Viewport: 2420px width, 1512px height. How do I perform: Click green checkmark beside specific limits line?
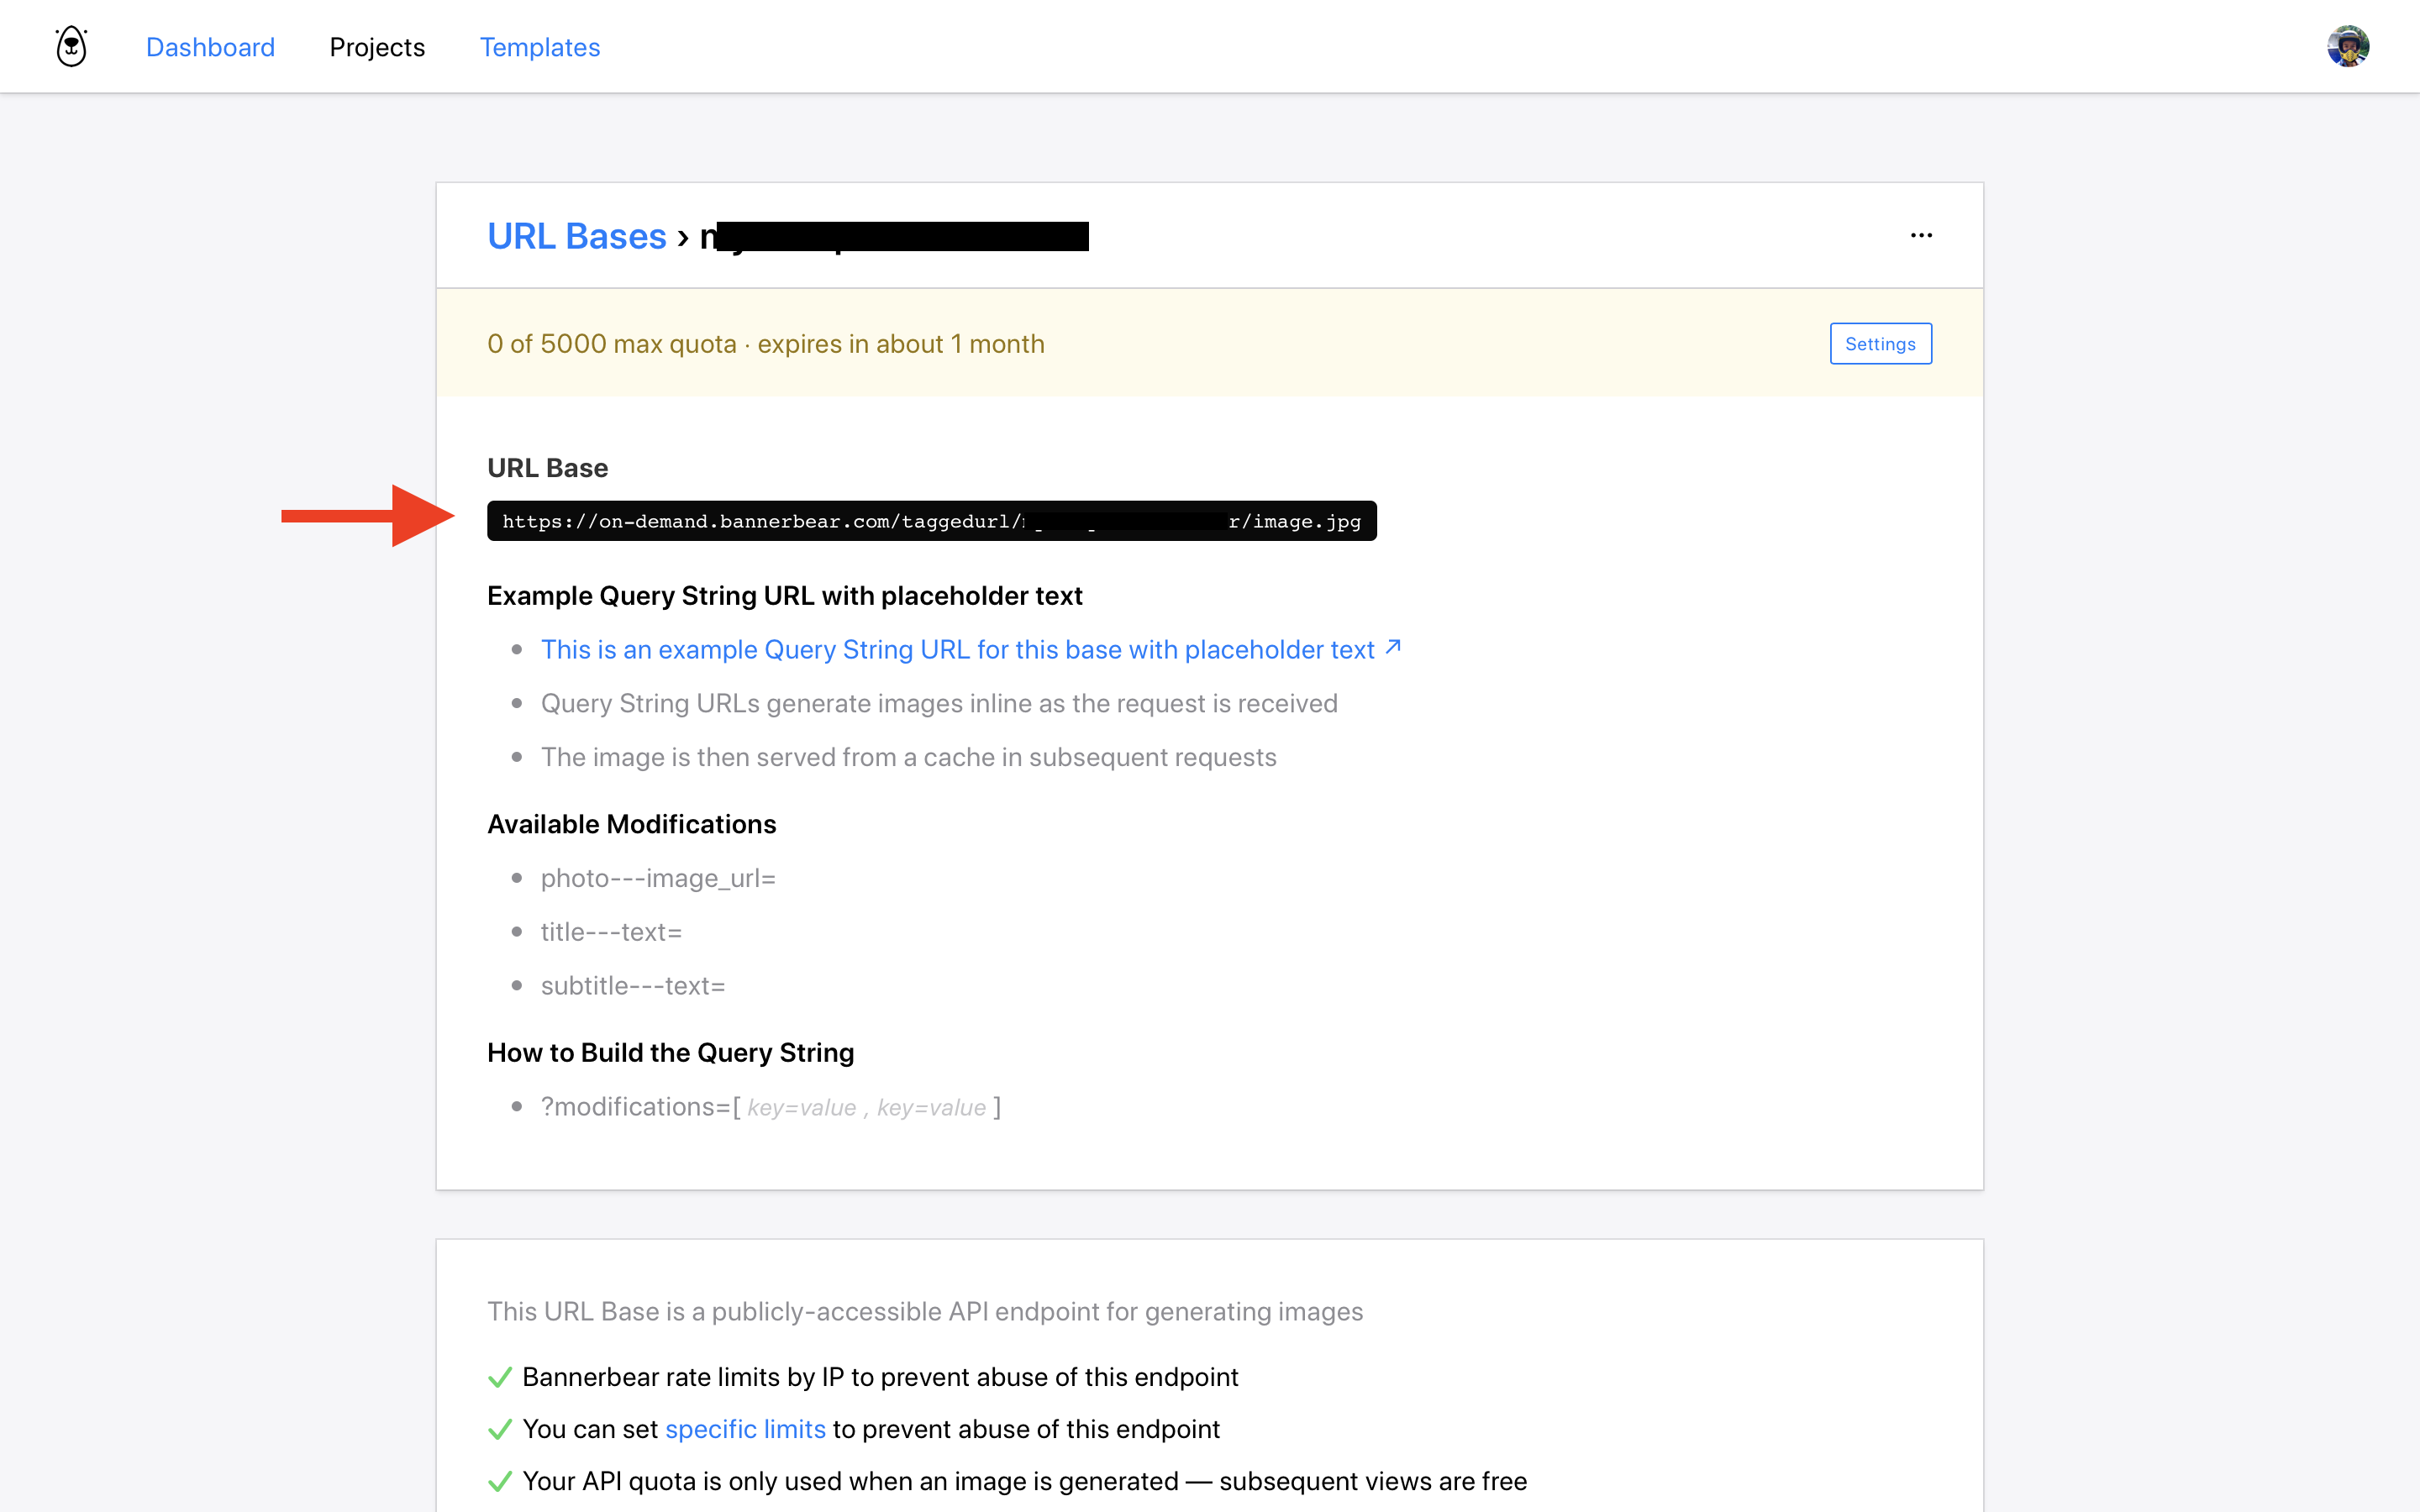point(500,1430)
